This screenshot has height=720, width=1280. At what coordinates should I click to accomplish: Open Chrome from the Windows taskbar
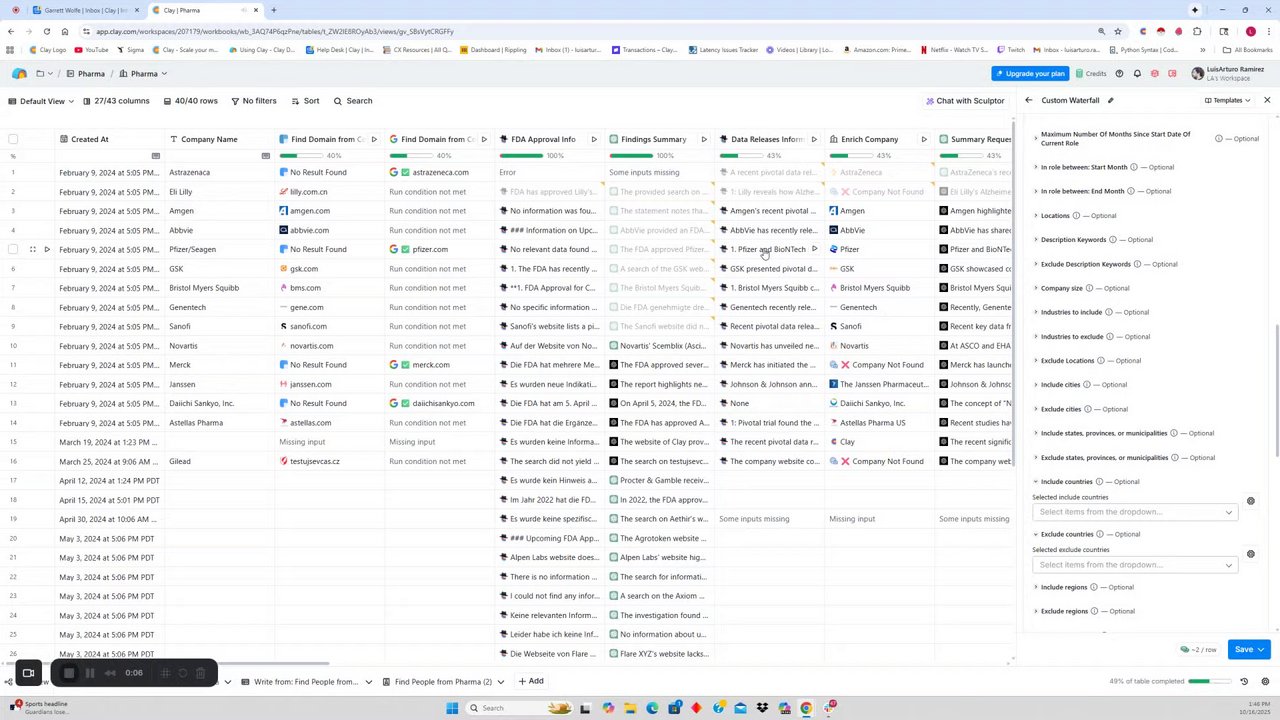806,708
